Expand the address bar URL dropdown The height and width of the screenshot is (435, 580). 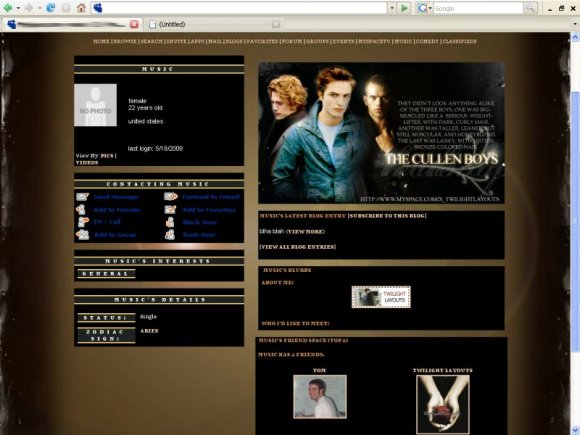392,8
